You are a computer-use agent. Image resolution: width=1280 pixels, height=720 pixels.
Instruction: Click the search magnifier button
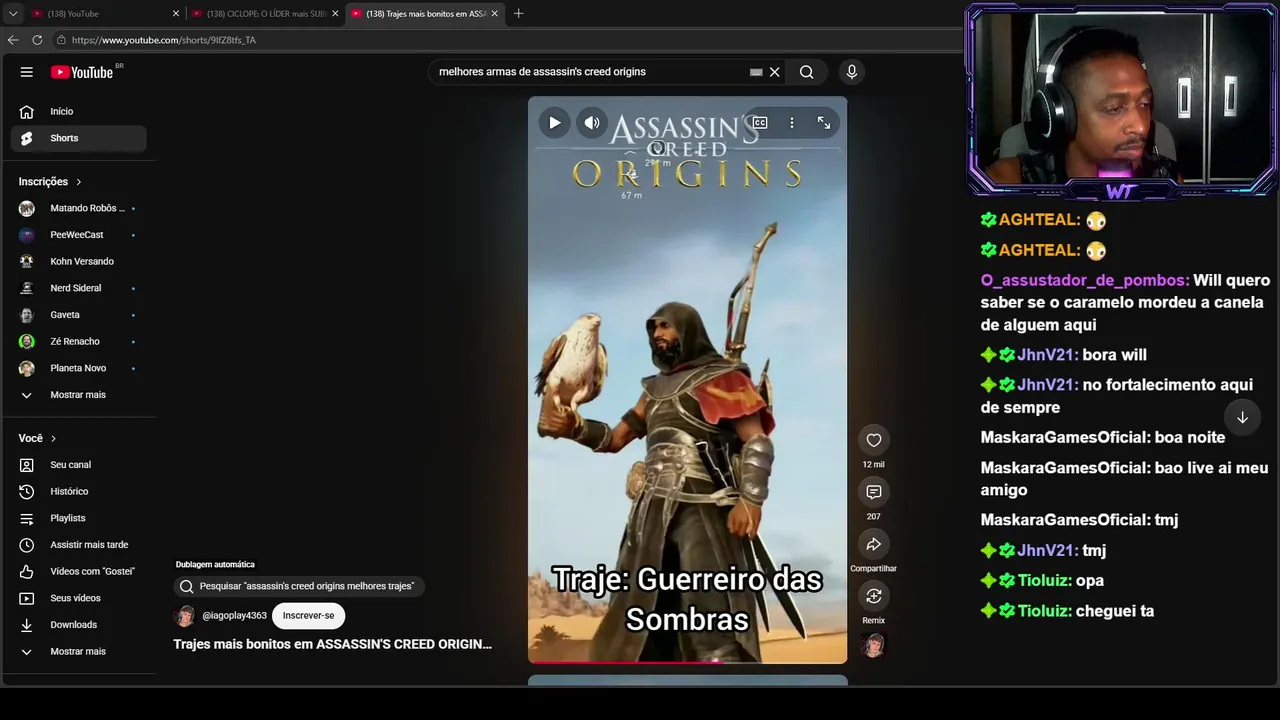coord(806,72)
